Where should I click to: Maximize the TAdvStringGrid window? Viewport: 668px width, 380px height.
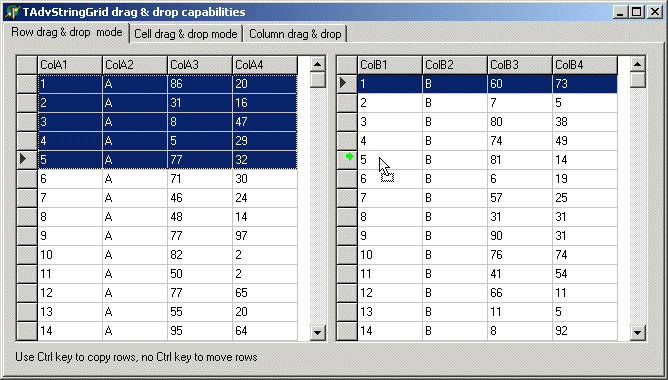(x=636, y=12)
